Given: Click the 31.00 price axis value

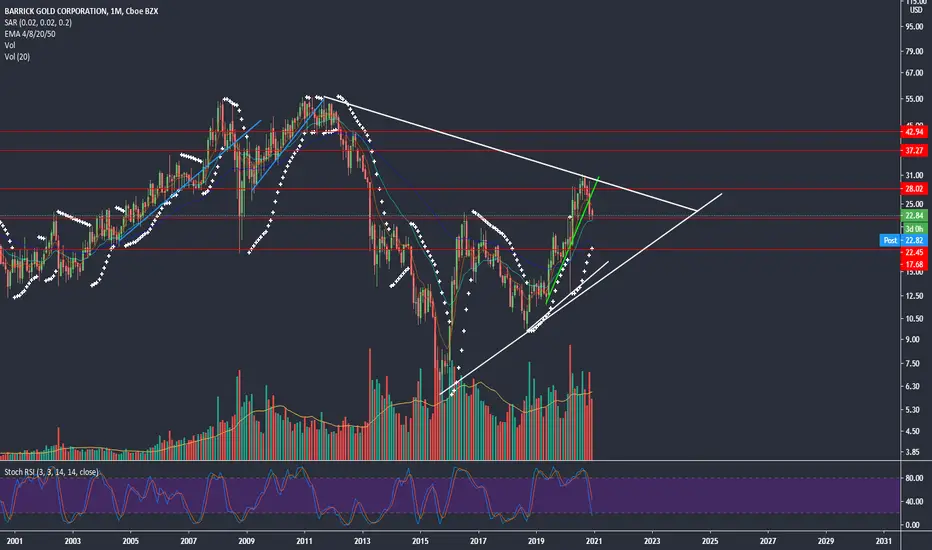Looking at the screenshot, I should [914, 175].
